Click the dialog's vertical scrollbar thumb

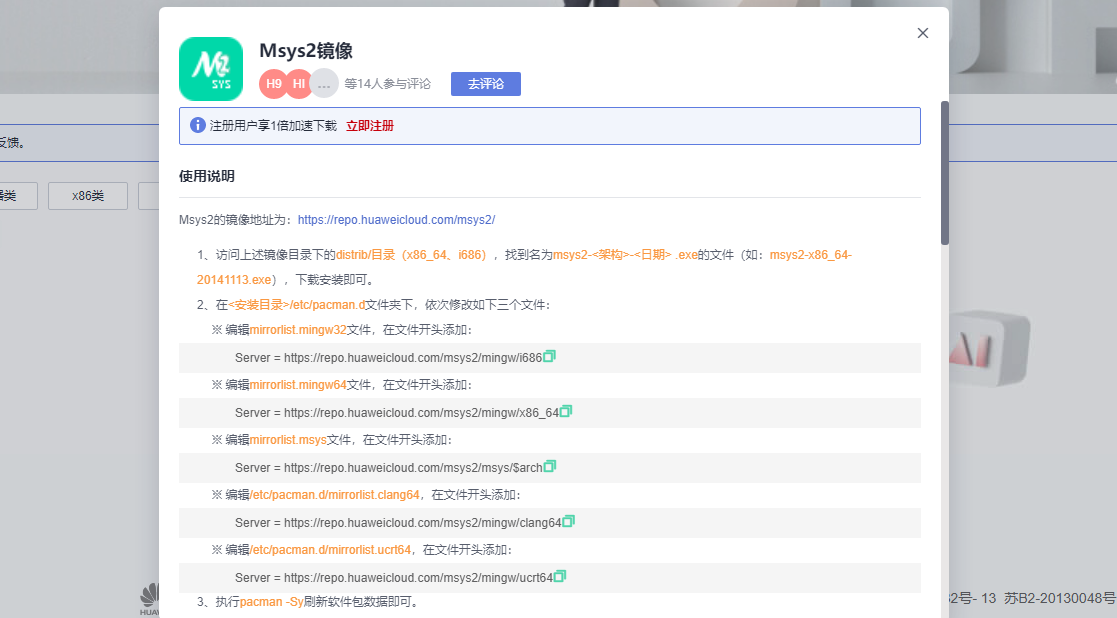(x=944, y=172)
